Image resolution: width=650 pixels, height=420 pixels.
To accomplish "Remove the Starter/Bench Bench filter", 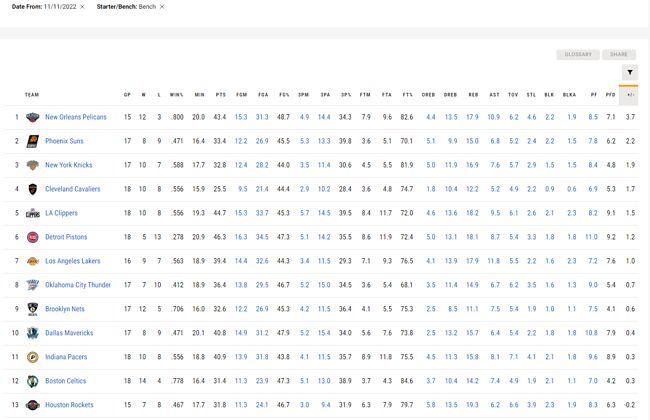I will point(162,7).
